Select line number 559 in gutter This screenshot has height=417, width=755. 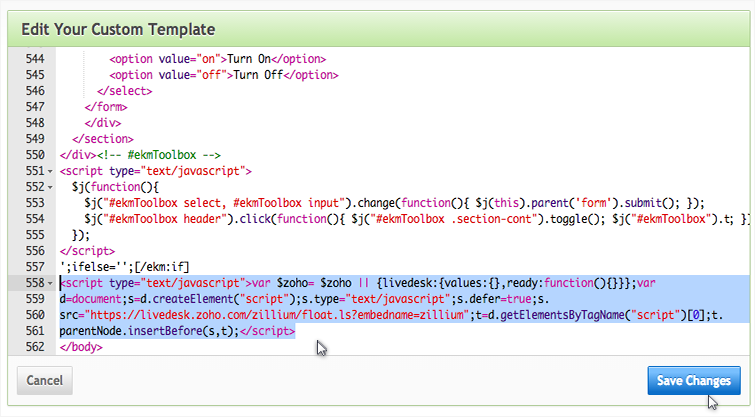[35, 299]
